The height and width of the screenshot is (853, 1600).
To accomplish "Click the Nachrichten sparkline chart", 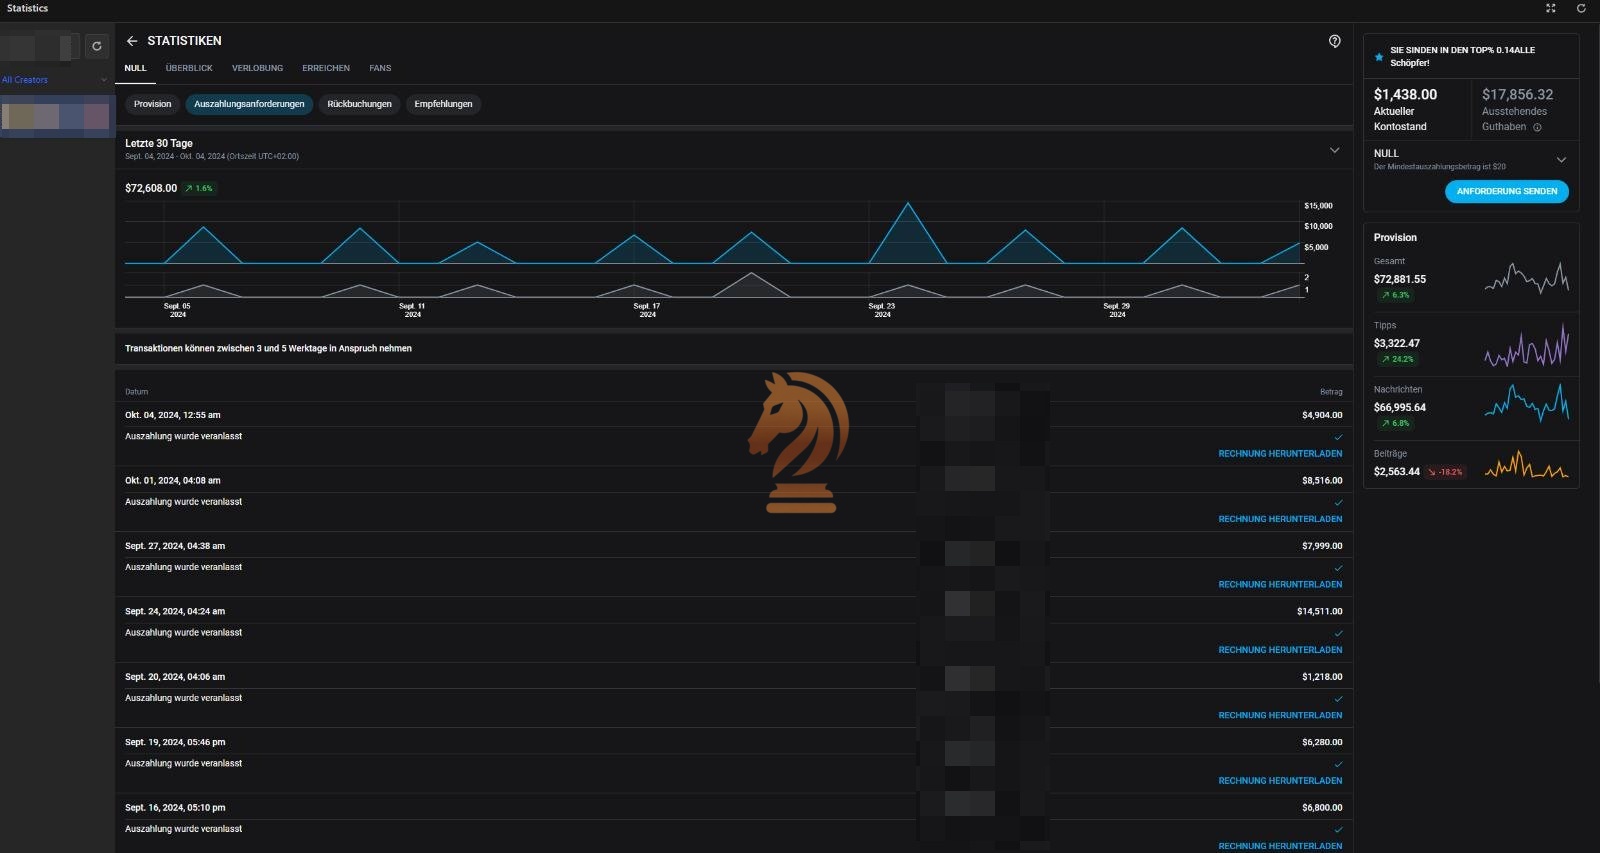I will click(x=1526, y=403).
